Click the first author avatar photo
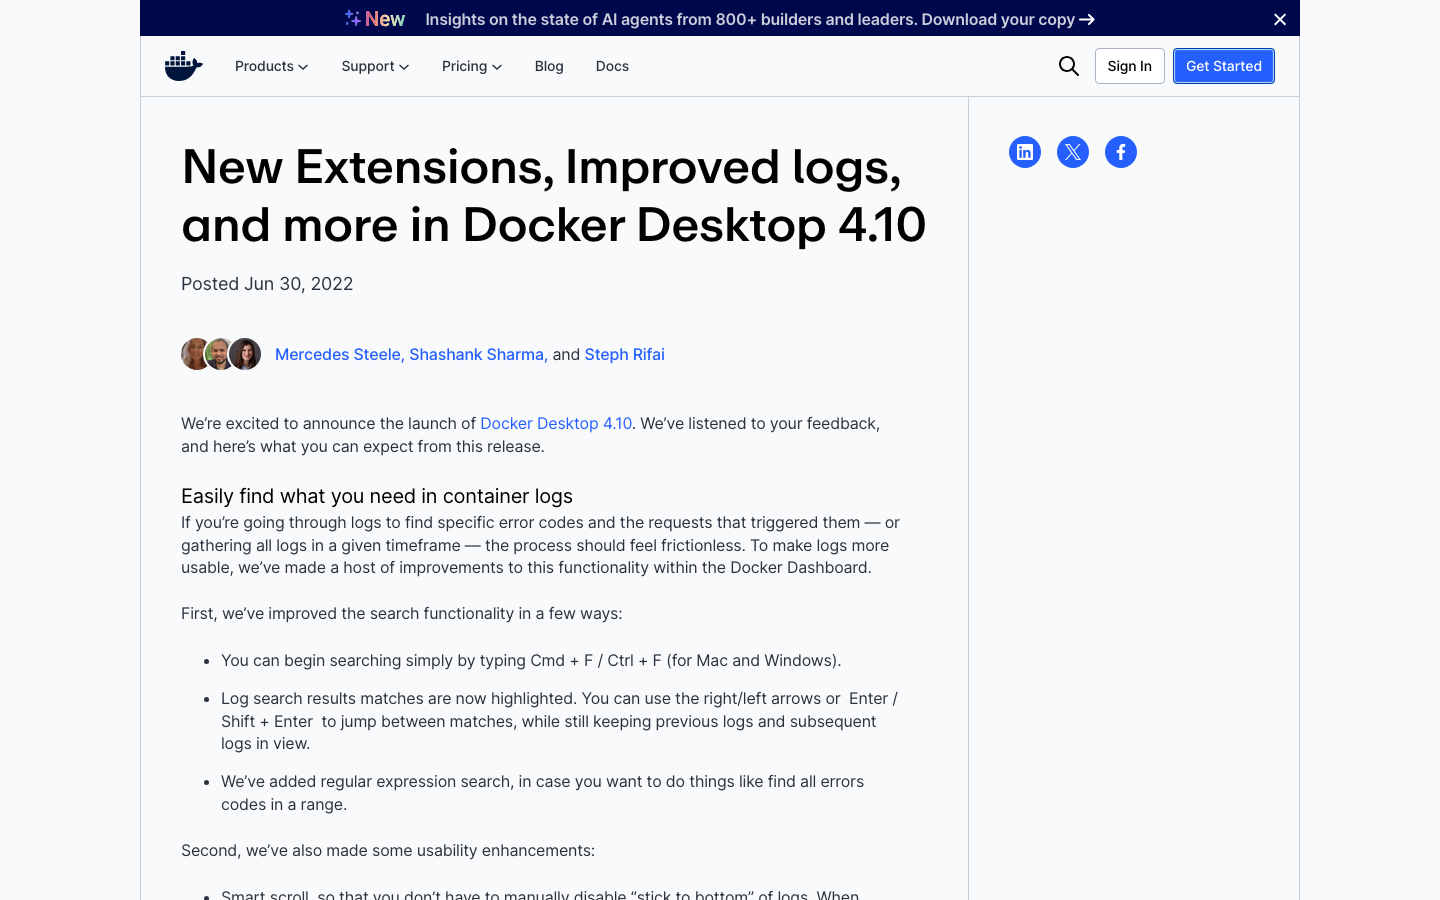This screenshot has height=900, width=1440. (x=195, y=354)
